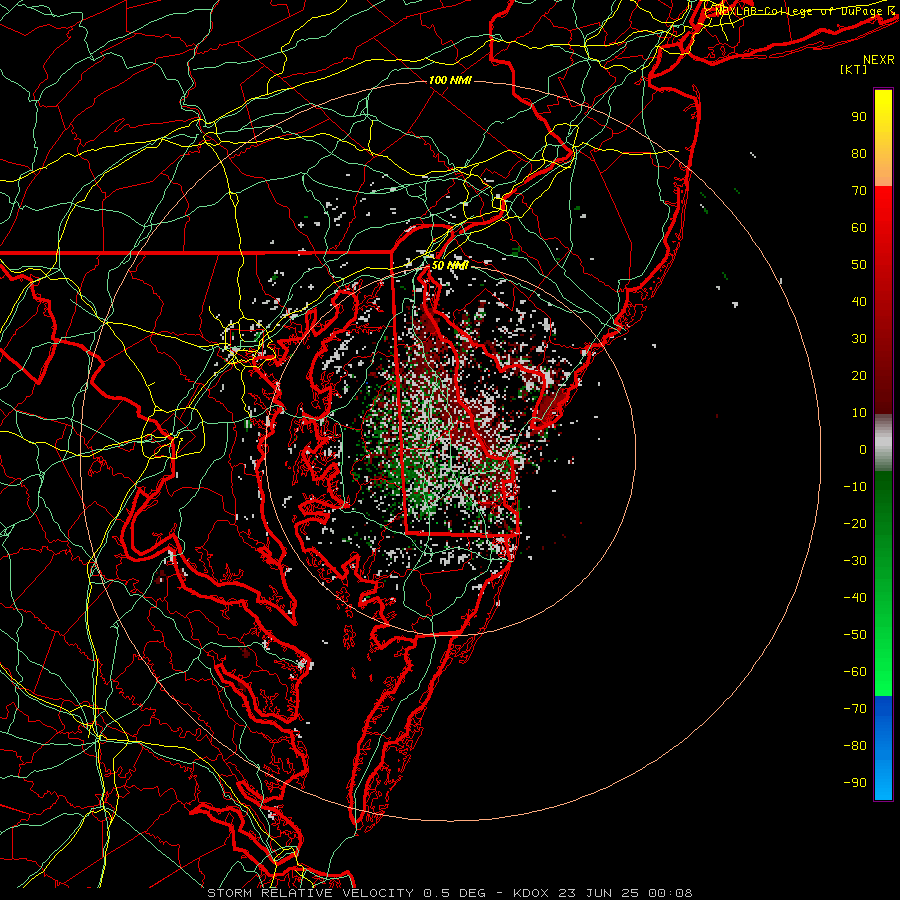This screenshot has height=900, width=900.
Task: Click the 30 value on the velocity scale
Action: [x=859, y=339]
